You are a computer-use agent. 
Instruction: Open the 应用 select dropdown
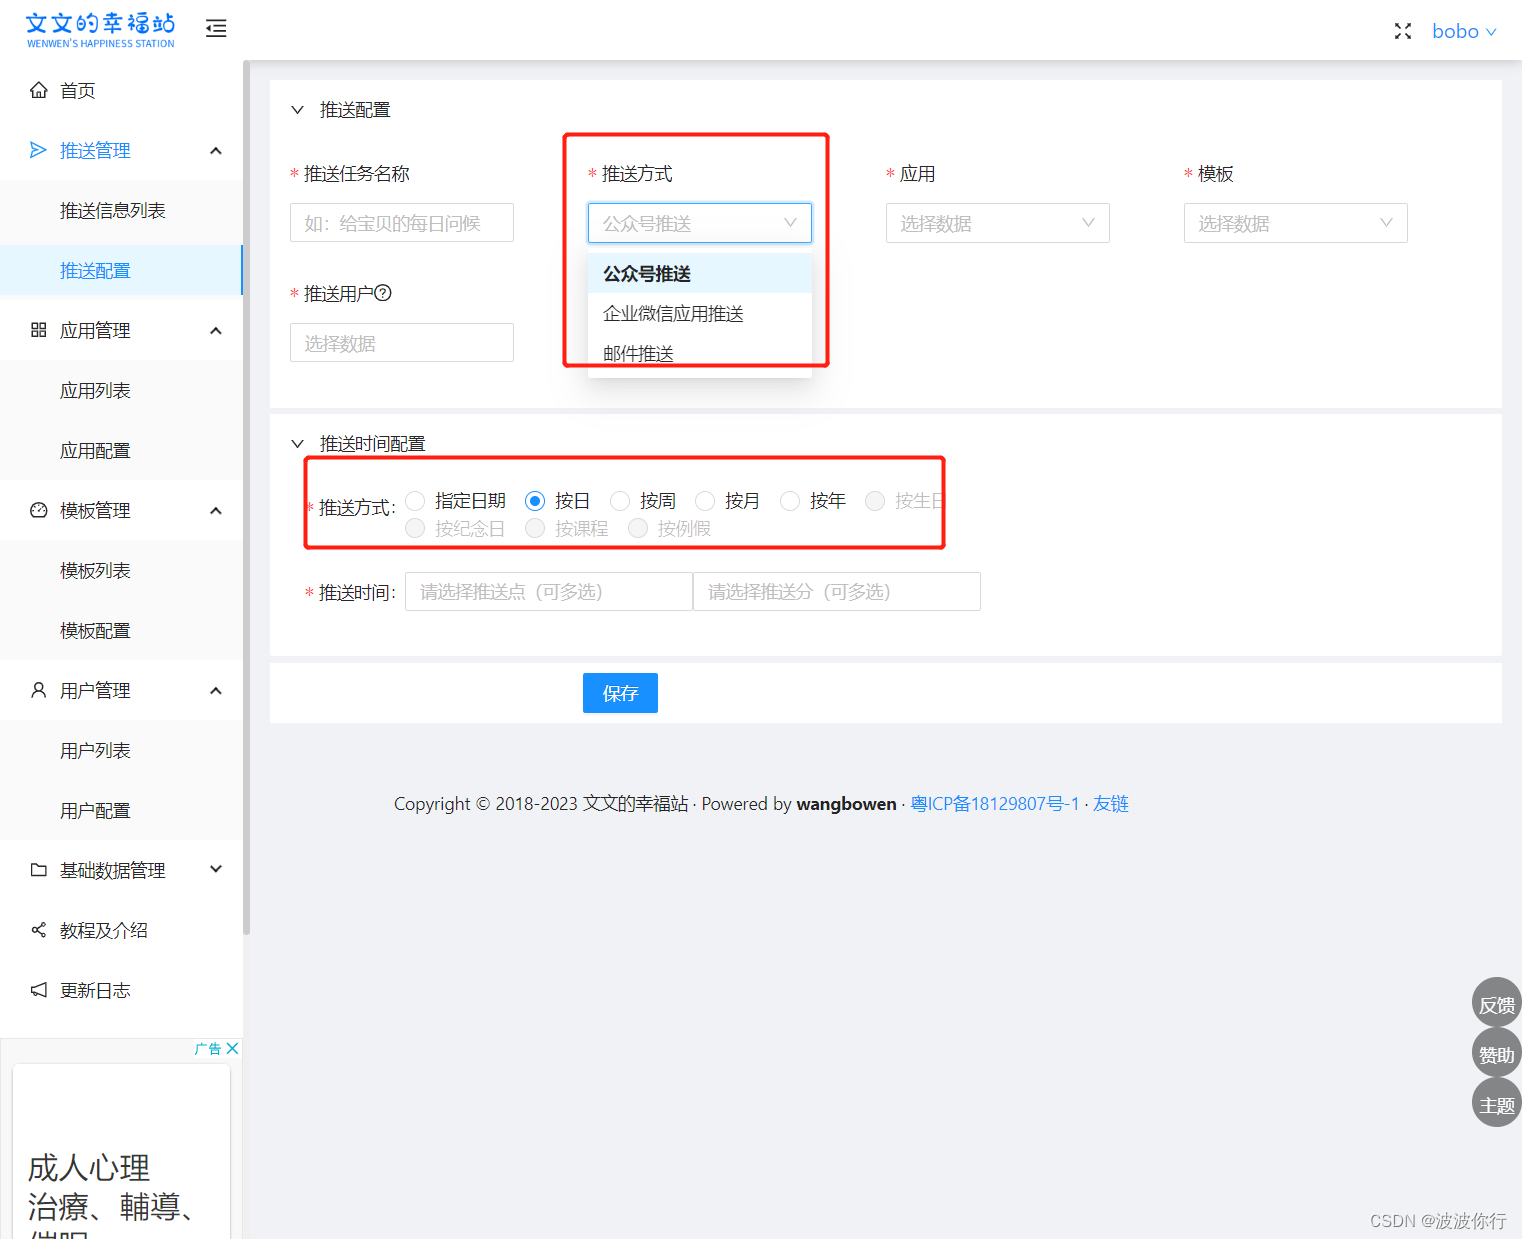[x=998, y=223]
